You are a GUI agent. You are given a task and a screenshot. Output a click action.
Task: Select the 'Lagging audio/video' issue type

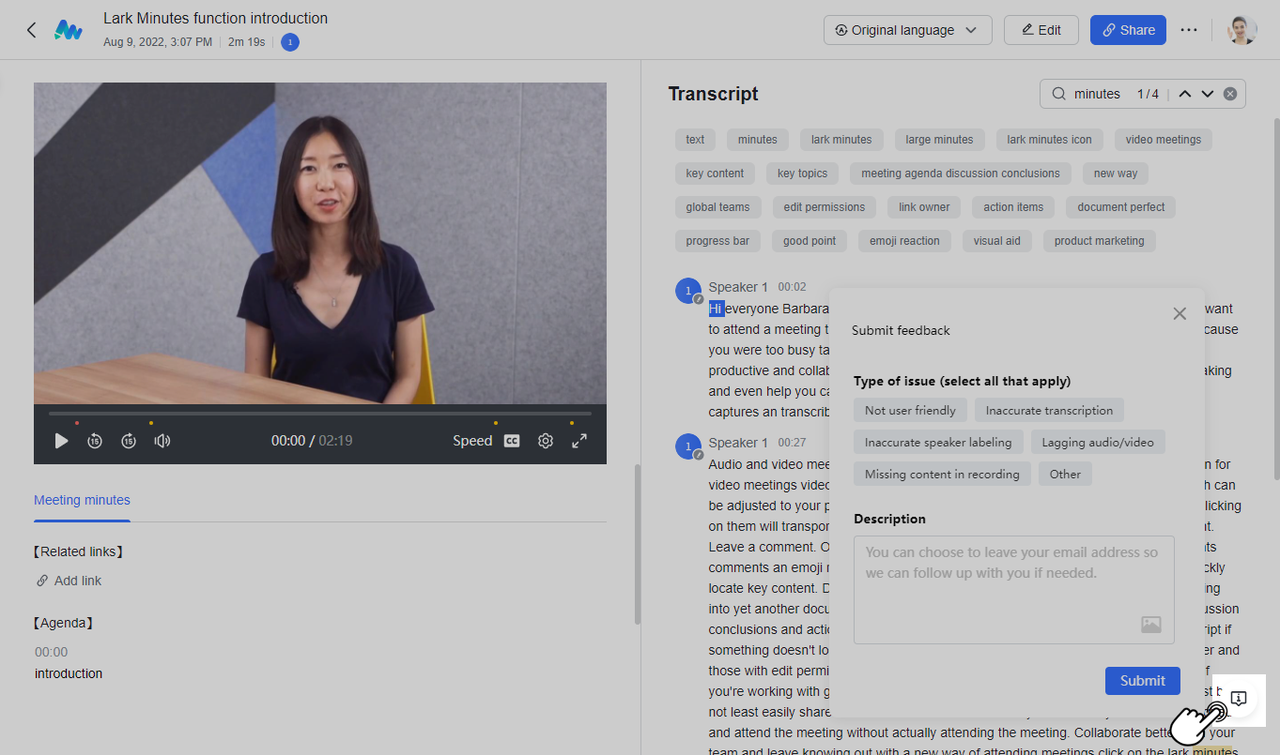[1097, 442]
